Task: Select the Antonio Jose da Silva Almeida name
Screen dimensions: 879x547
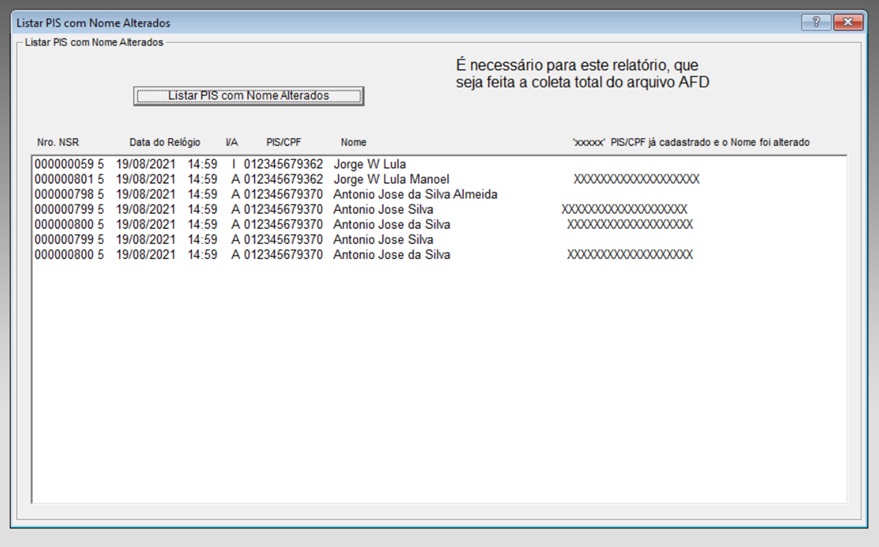Action: click(415, 194)
